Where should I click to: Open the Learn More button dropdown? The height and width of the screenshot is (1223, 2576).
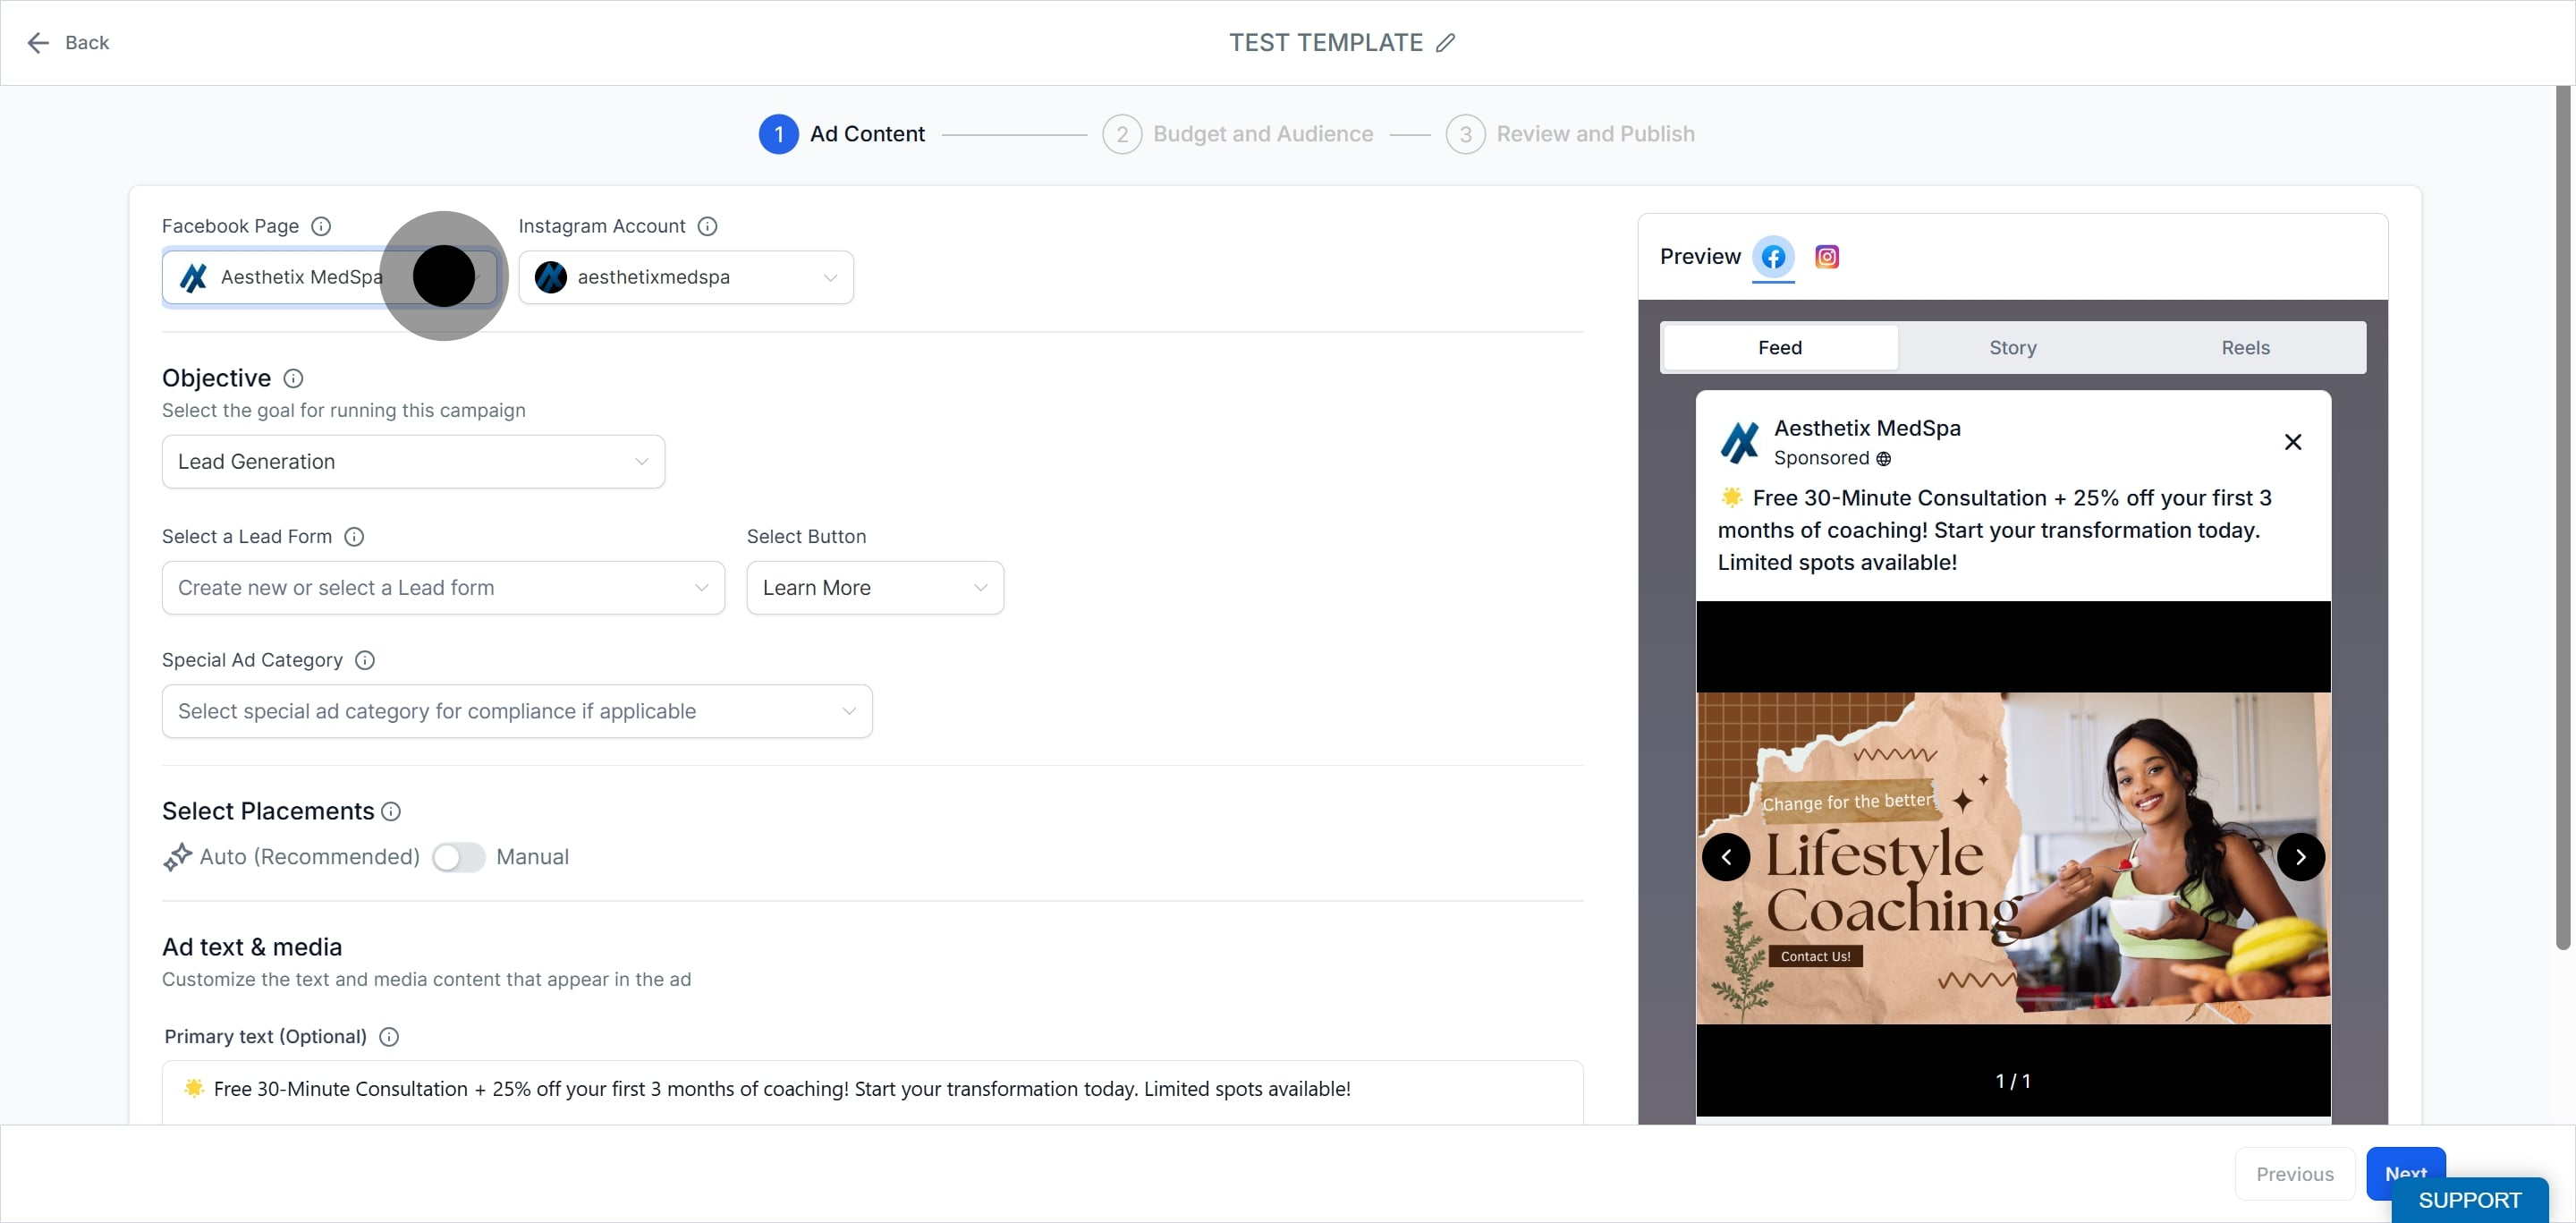(874, 588)
